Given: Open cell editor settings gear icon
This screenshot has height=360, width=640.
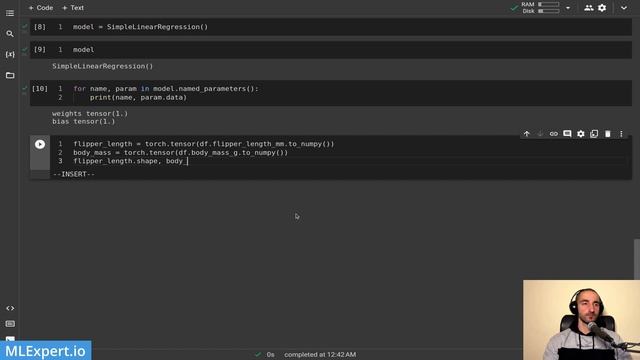Looking at the screenshot, I should (580, 134).
